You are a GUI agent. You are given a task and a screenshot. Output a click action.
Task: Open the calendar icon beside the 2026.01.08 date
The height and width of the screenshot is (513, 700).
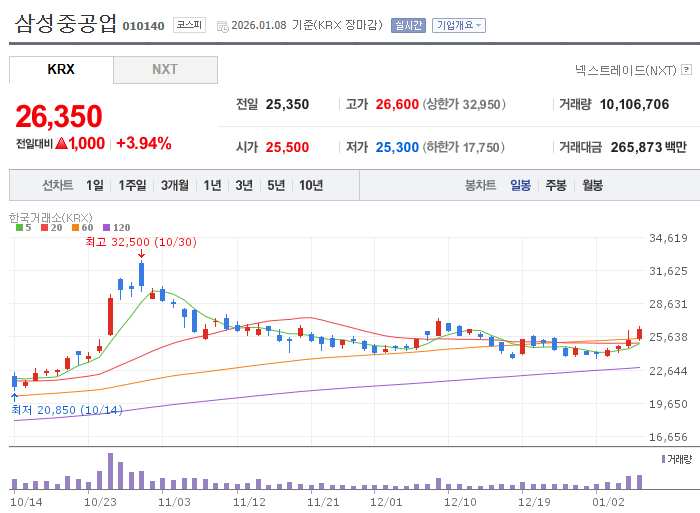[x=222, y=26]
